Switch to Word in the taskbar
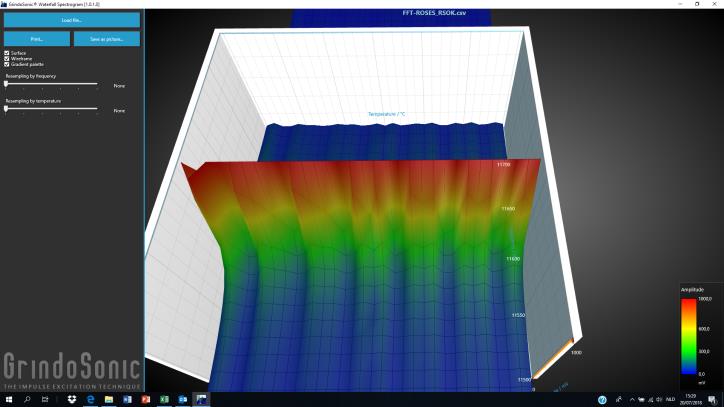This screenshot has width=724, height=407. tap(127, 399)
